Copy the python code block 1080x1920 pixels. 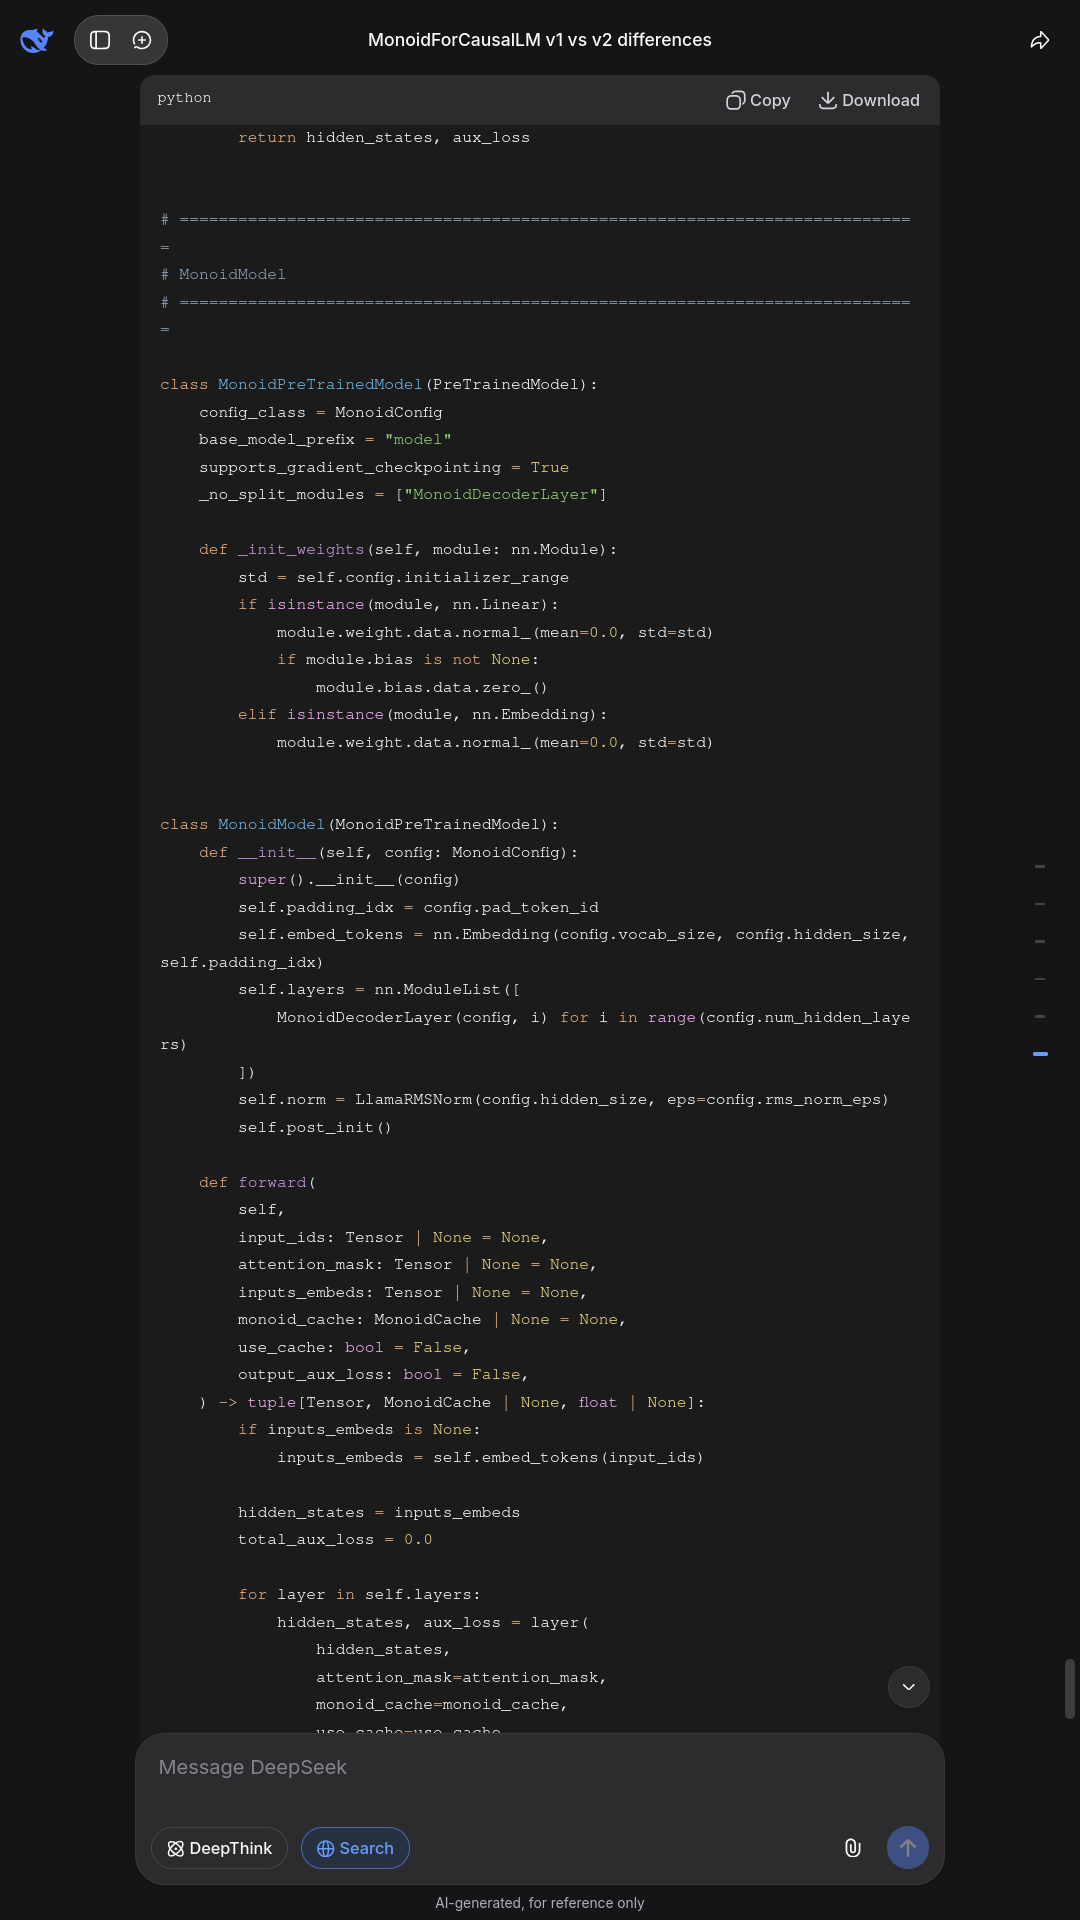point(758,100)
